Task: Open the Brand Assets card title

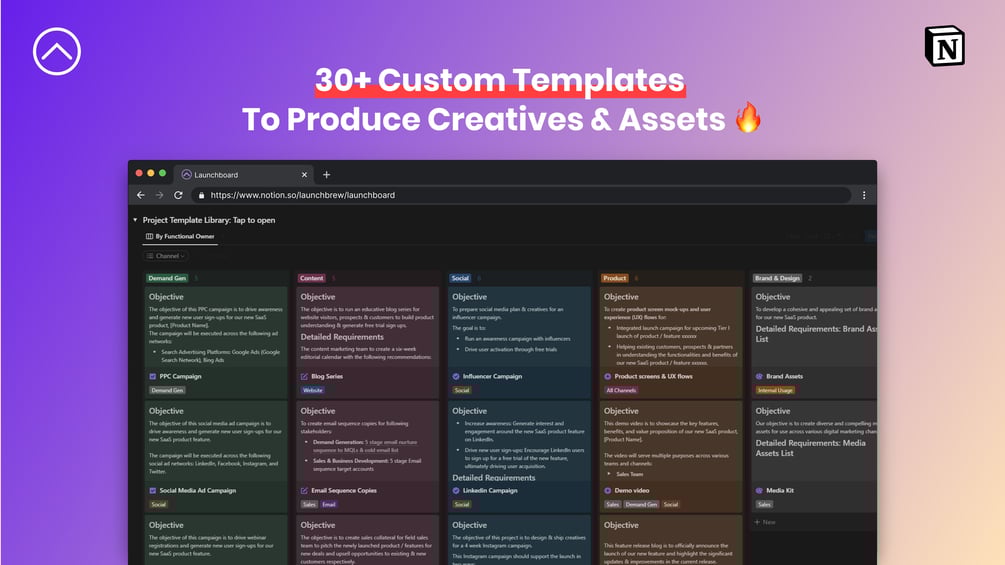Action: tap(785, 377)
